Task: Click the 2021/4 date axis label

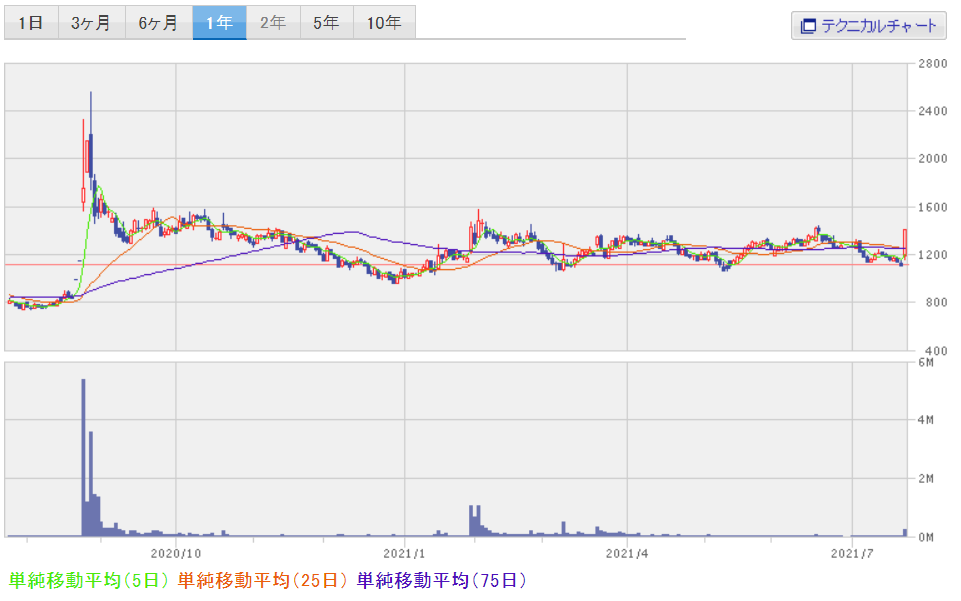Action: pos(627,553)
